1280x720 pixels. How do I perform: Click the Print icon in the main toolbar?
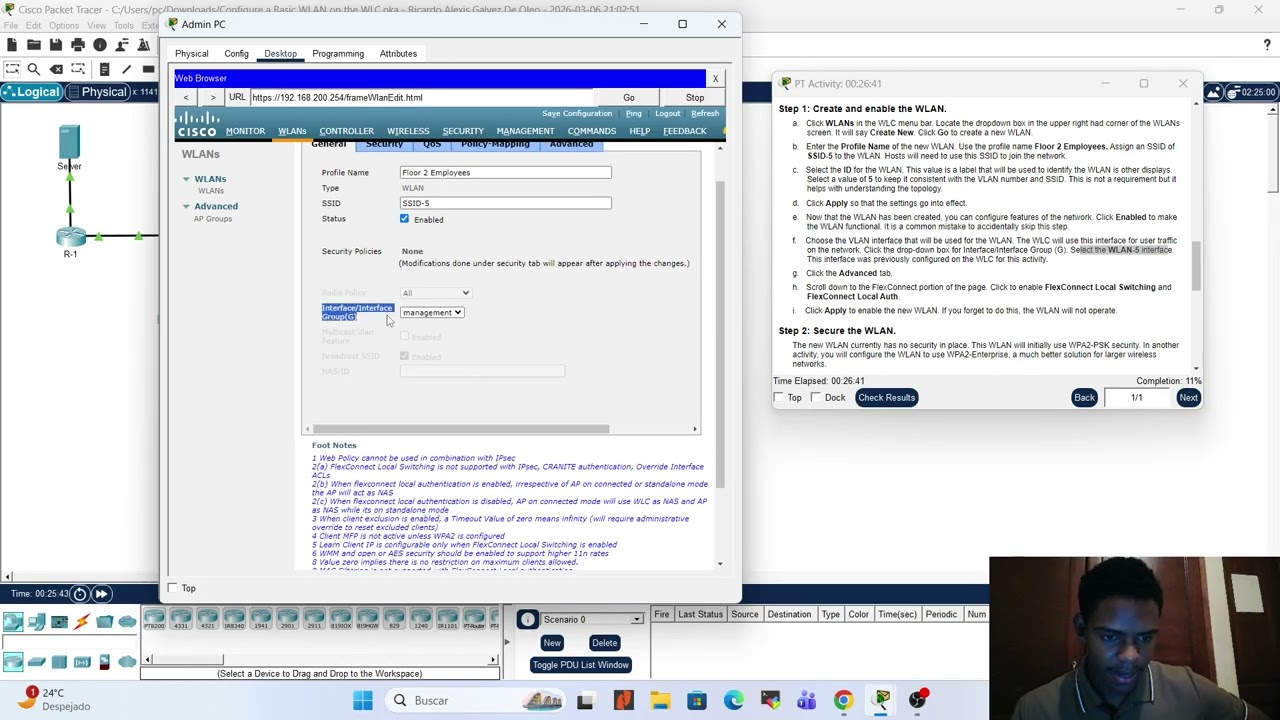78,45
